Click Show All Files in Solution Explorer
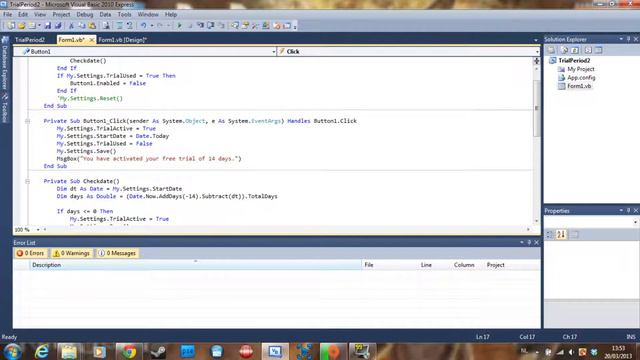 pyautogui.click(x=564, y=50)
